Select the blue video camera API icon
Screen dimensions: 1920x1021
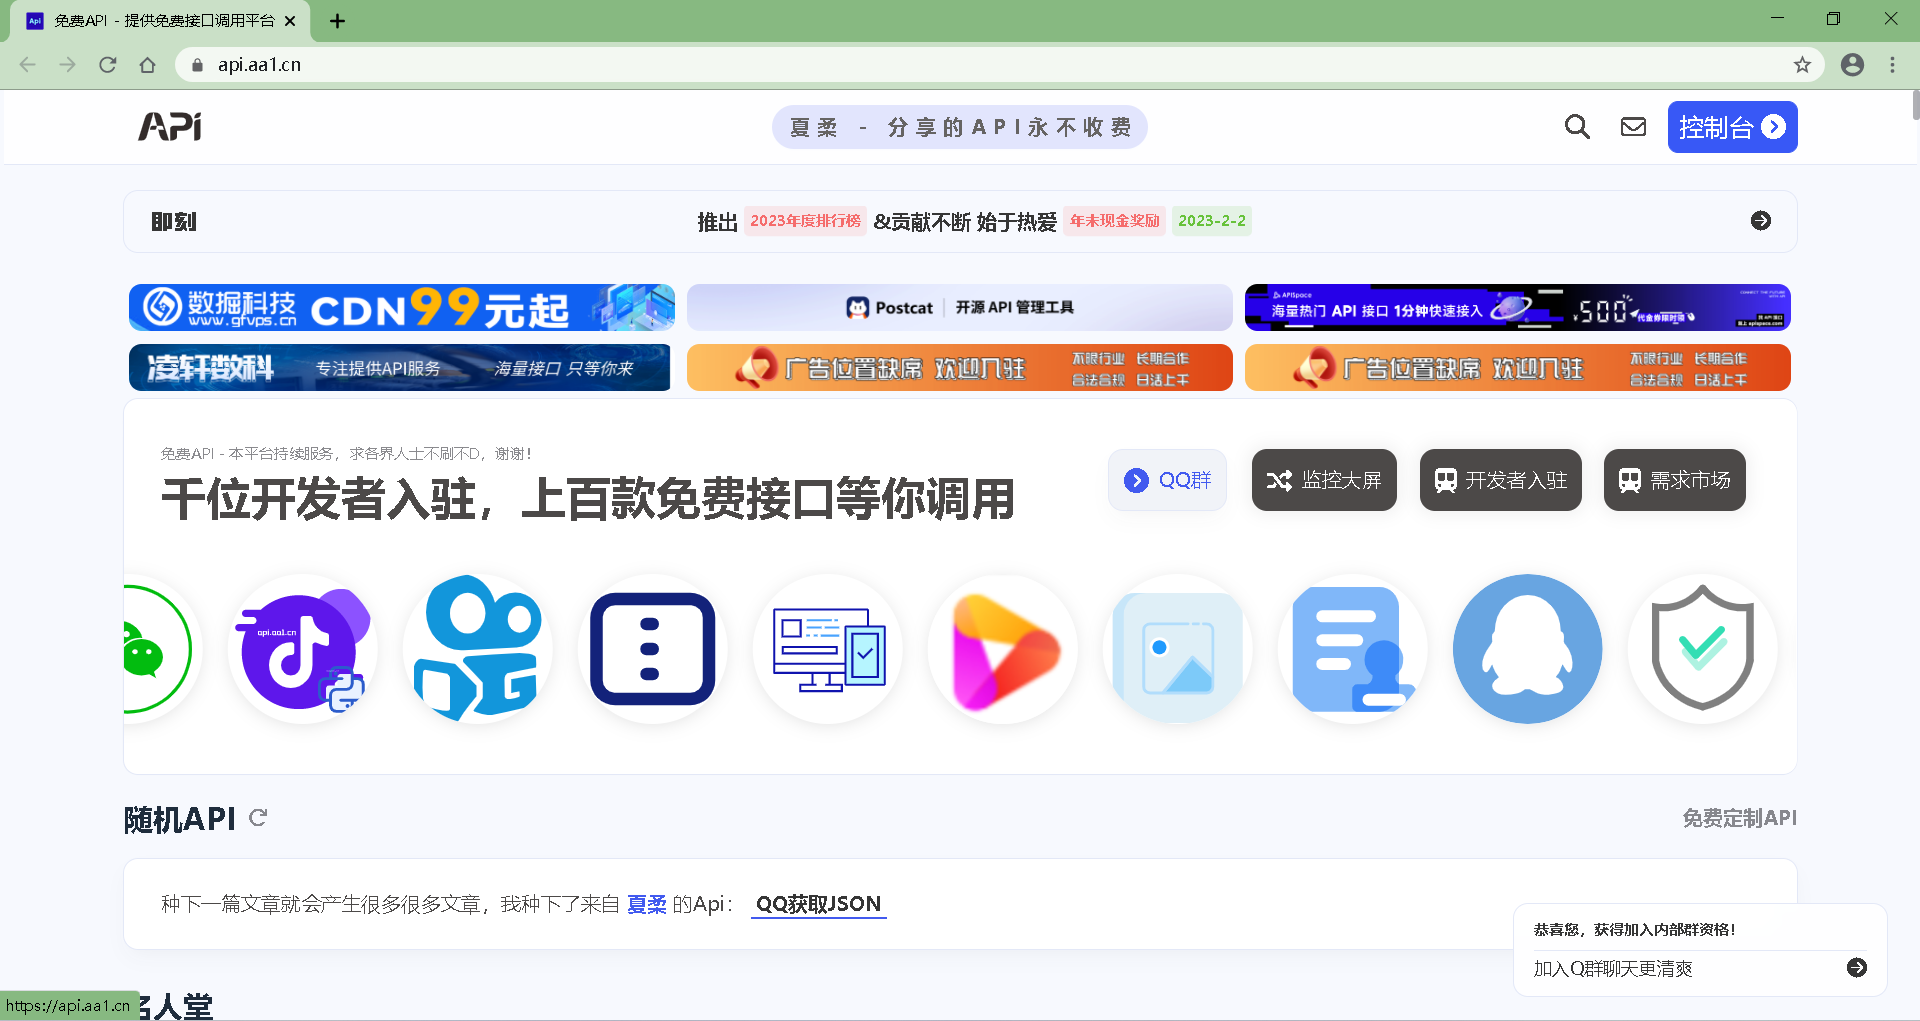[478, 649]
